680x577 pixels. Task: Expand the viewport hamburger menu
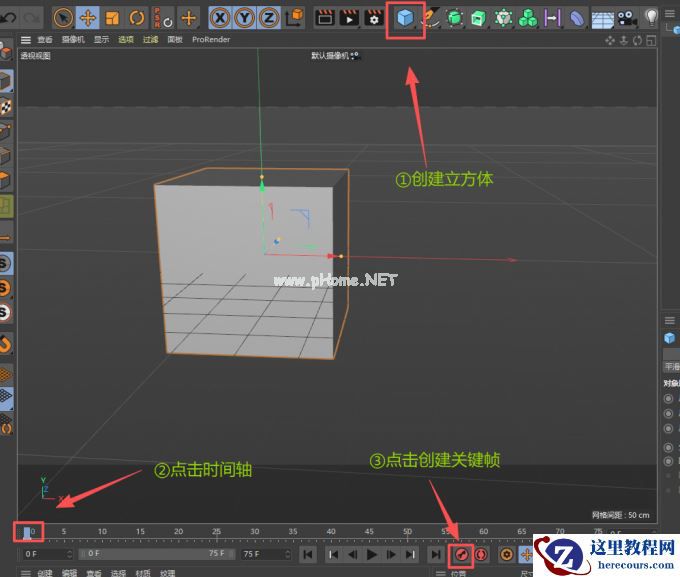[x=26, y=40]
